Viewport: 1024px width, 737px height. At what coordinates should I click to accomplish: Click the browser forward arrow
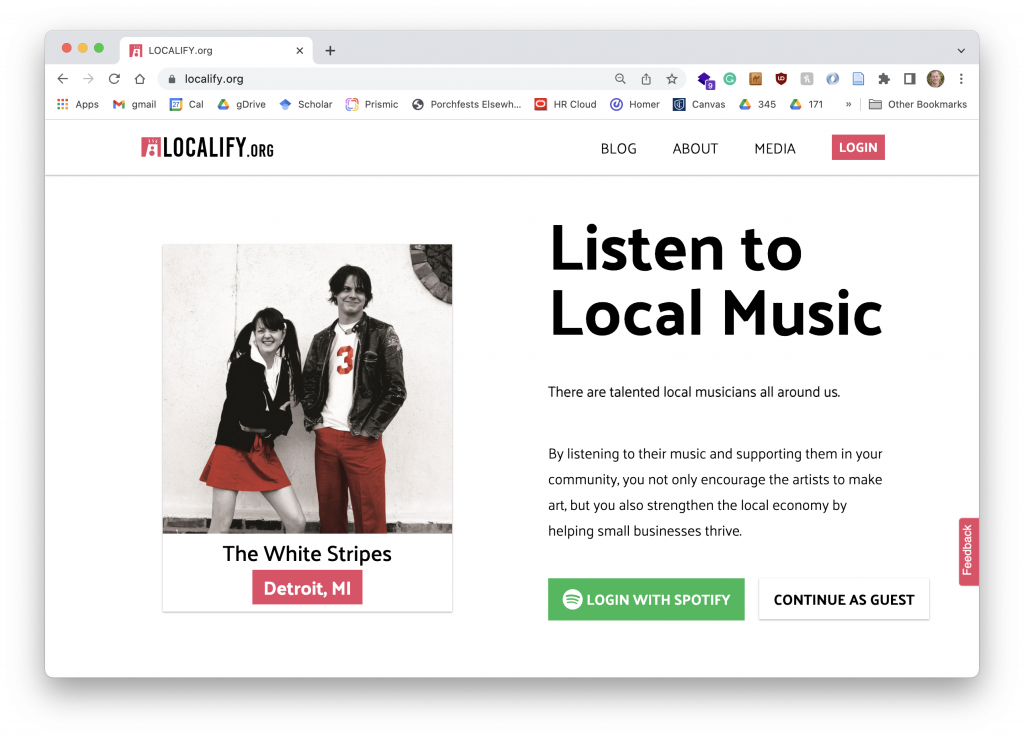coord(88,79)
